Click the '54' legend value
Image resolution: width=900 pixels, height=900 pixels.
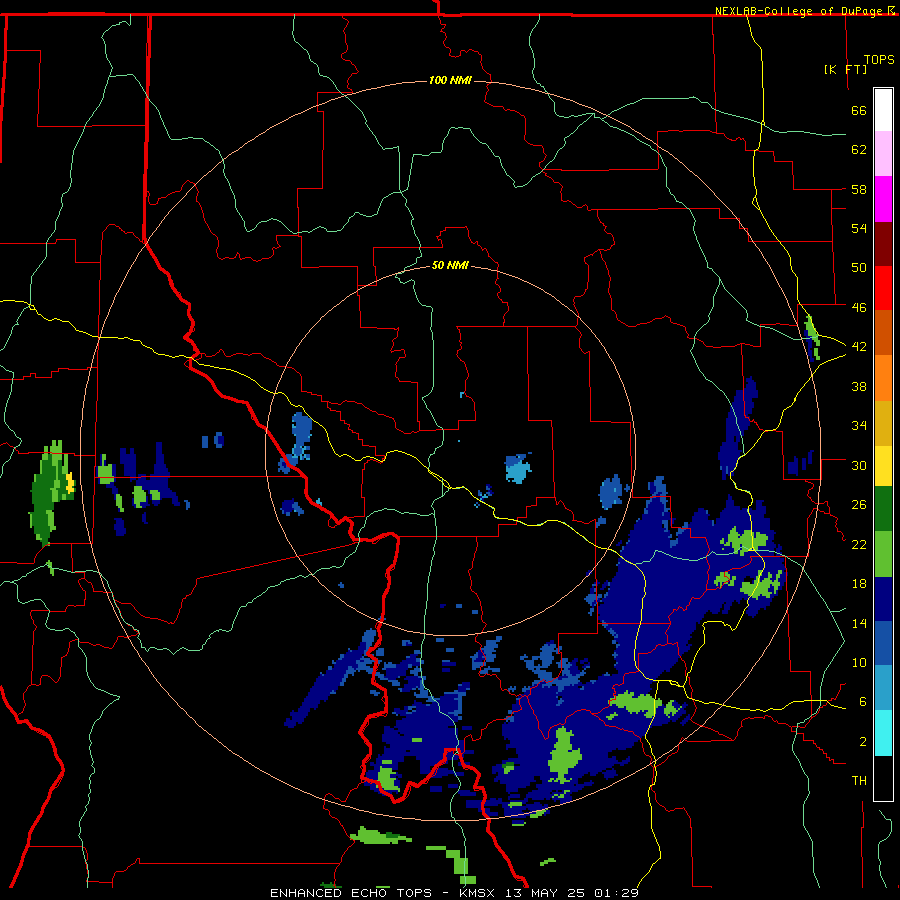click(859, 228)
